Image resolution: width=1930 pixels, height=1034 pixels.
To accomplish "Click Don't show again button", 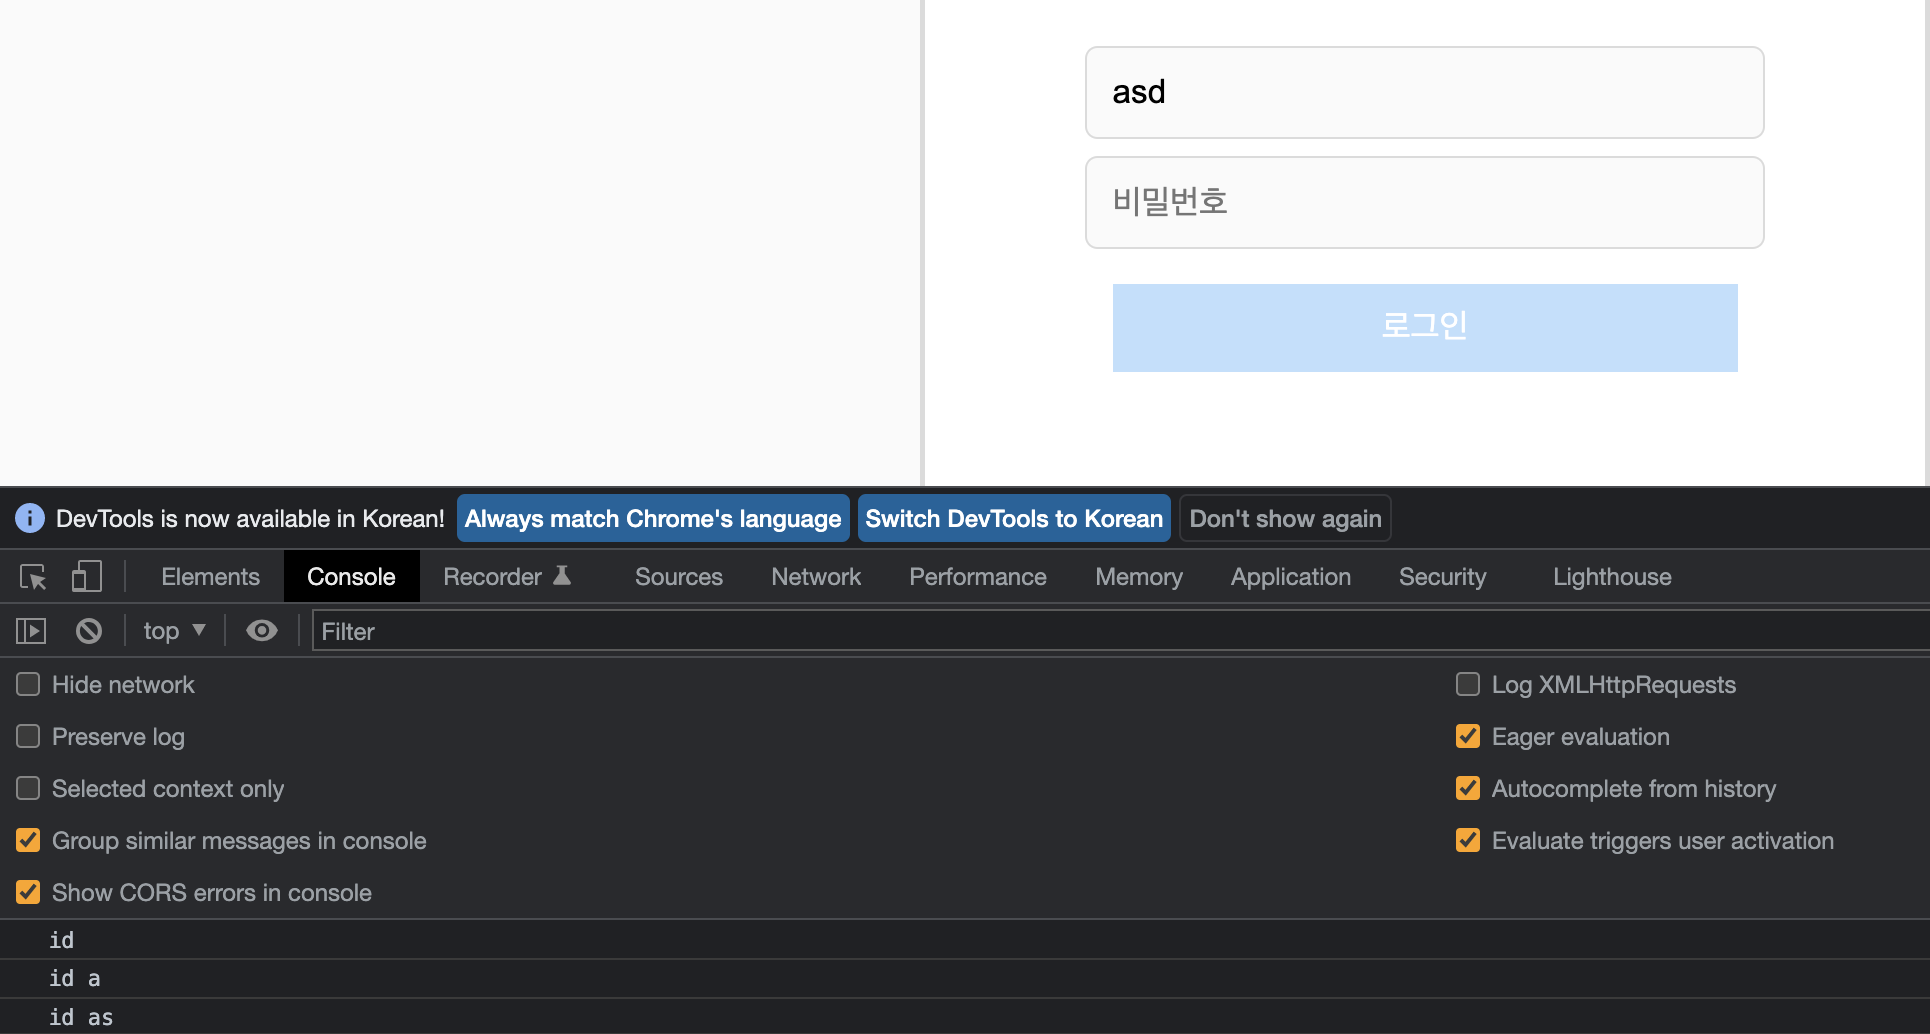I will tap(1285, 518).
